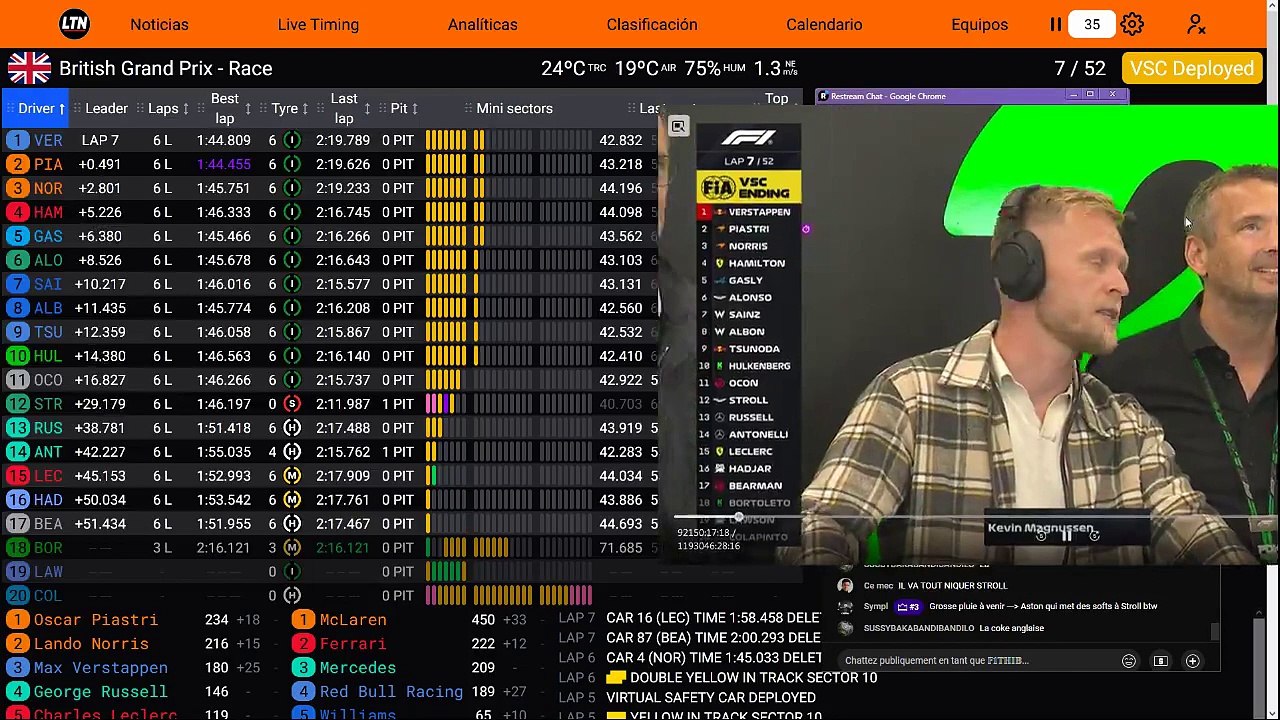Open the Clasificación tab
This screenshot has width=1280, height=720.
tap(652, 24)
